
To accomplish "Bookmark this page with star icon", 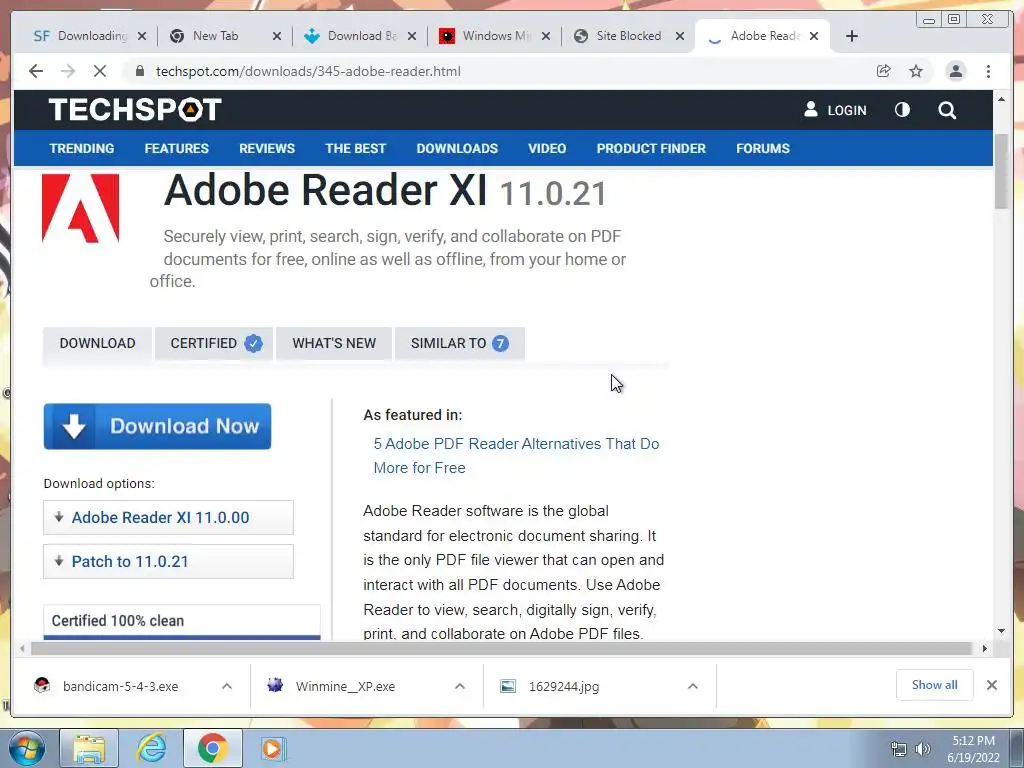I will 916,71.
